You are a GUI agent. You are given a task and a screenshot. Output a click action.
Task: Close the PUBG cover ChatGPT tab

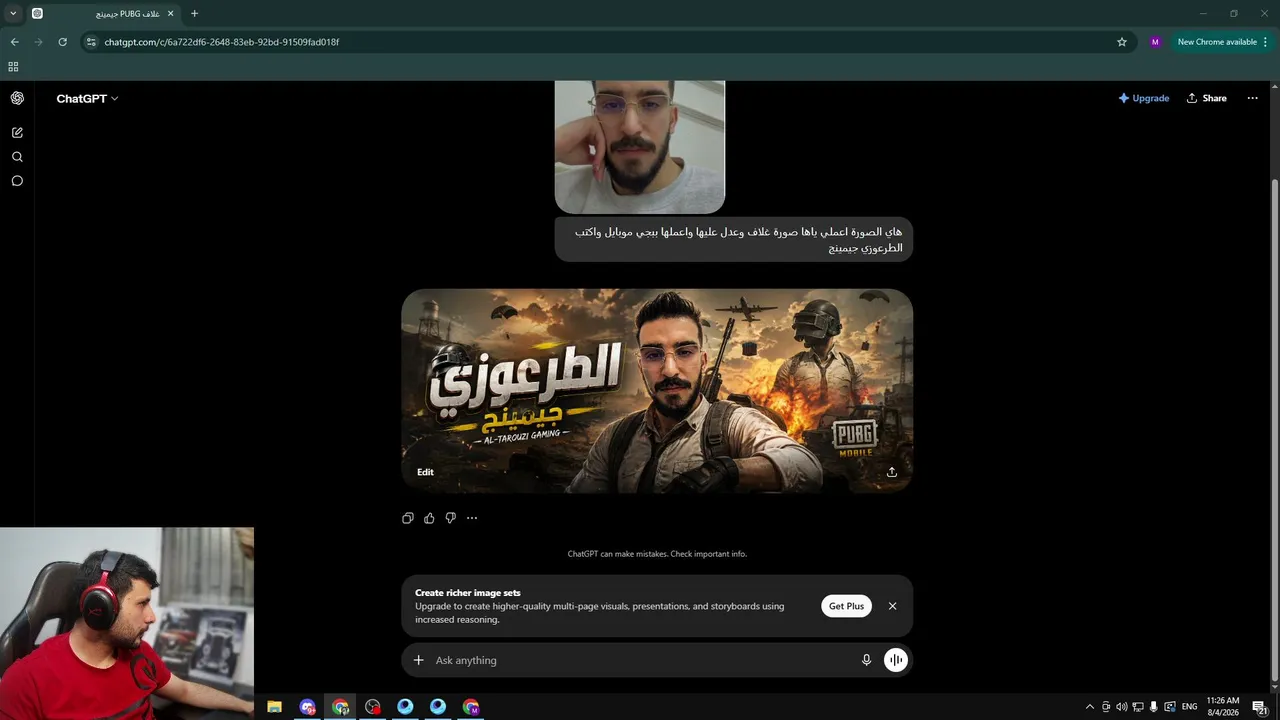(x=170, y=14)
